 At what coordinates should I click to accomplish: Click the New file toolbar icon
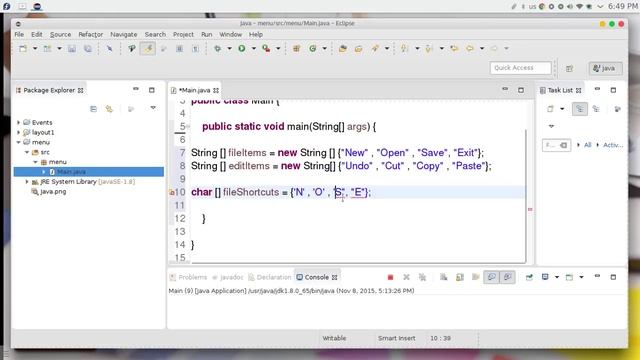tap(23, 49)
